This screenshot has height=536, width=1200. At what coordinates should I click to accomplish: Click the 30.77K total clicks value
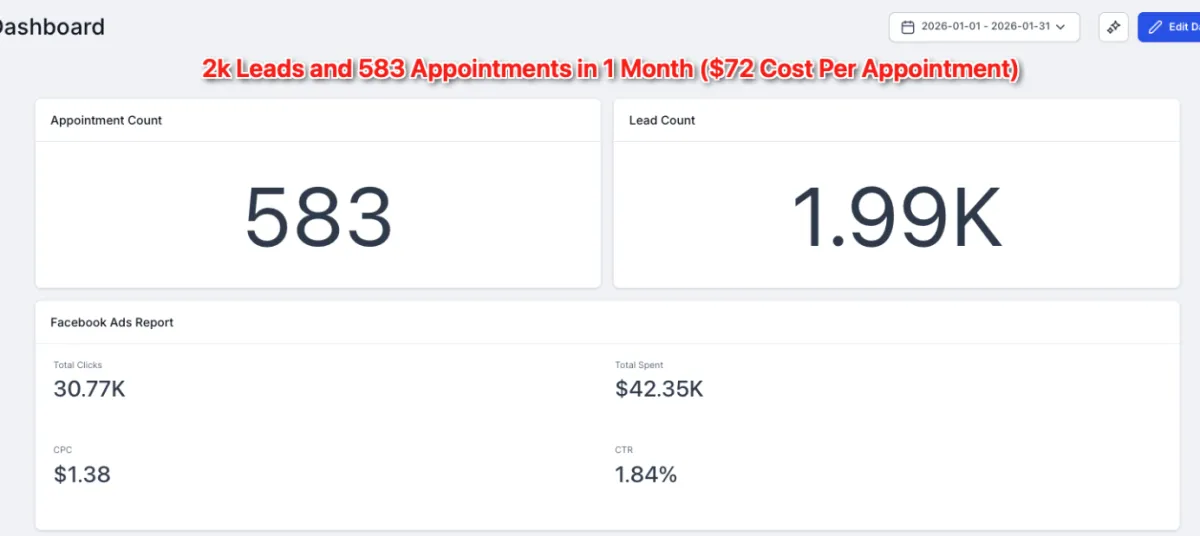point(89,389)
